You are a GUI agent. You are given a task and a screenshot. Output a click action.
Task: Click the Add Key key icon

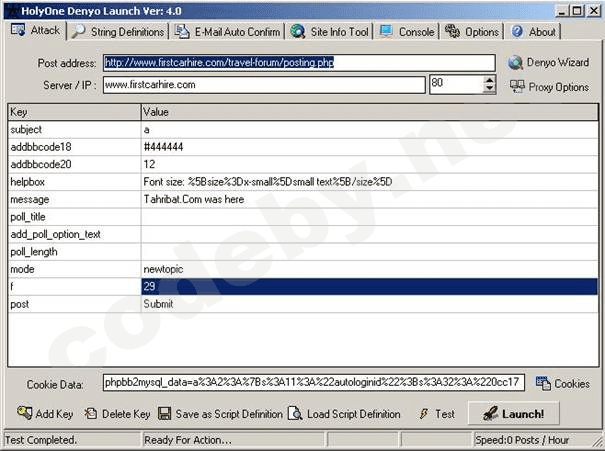[25, 413]
